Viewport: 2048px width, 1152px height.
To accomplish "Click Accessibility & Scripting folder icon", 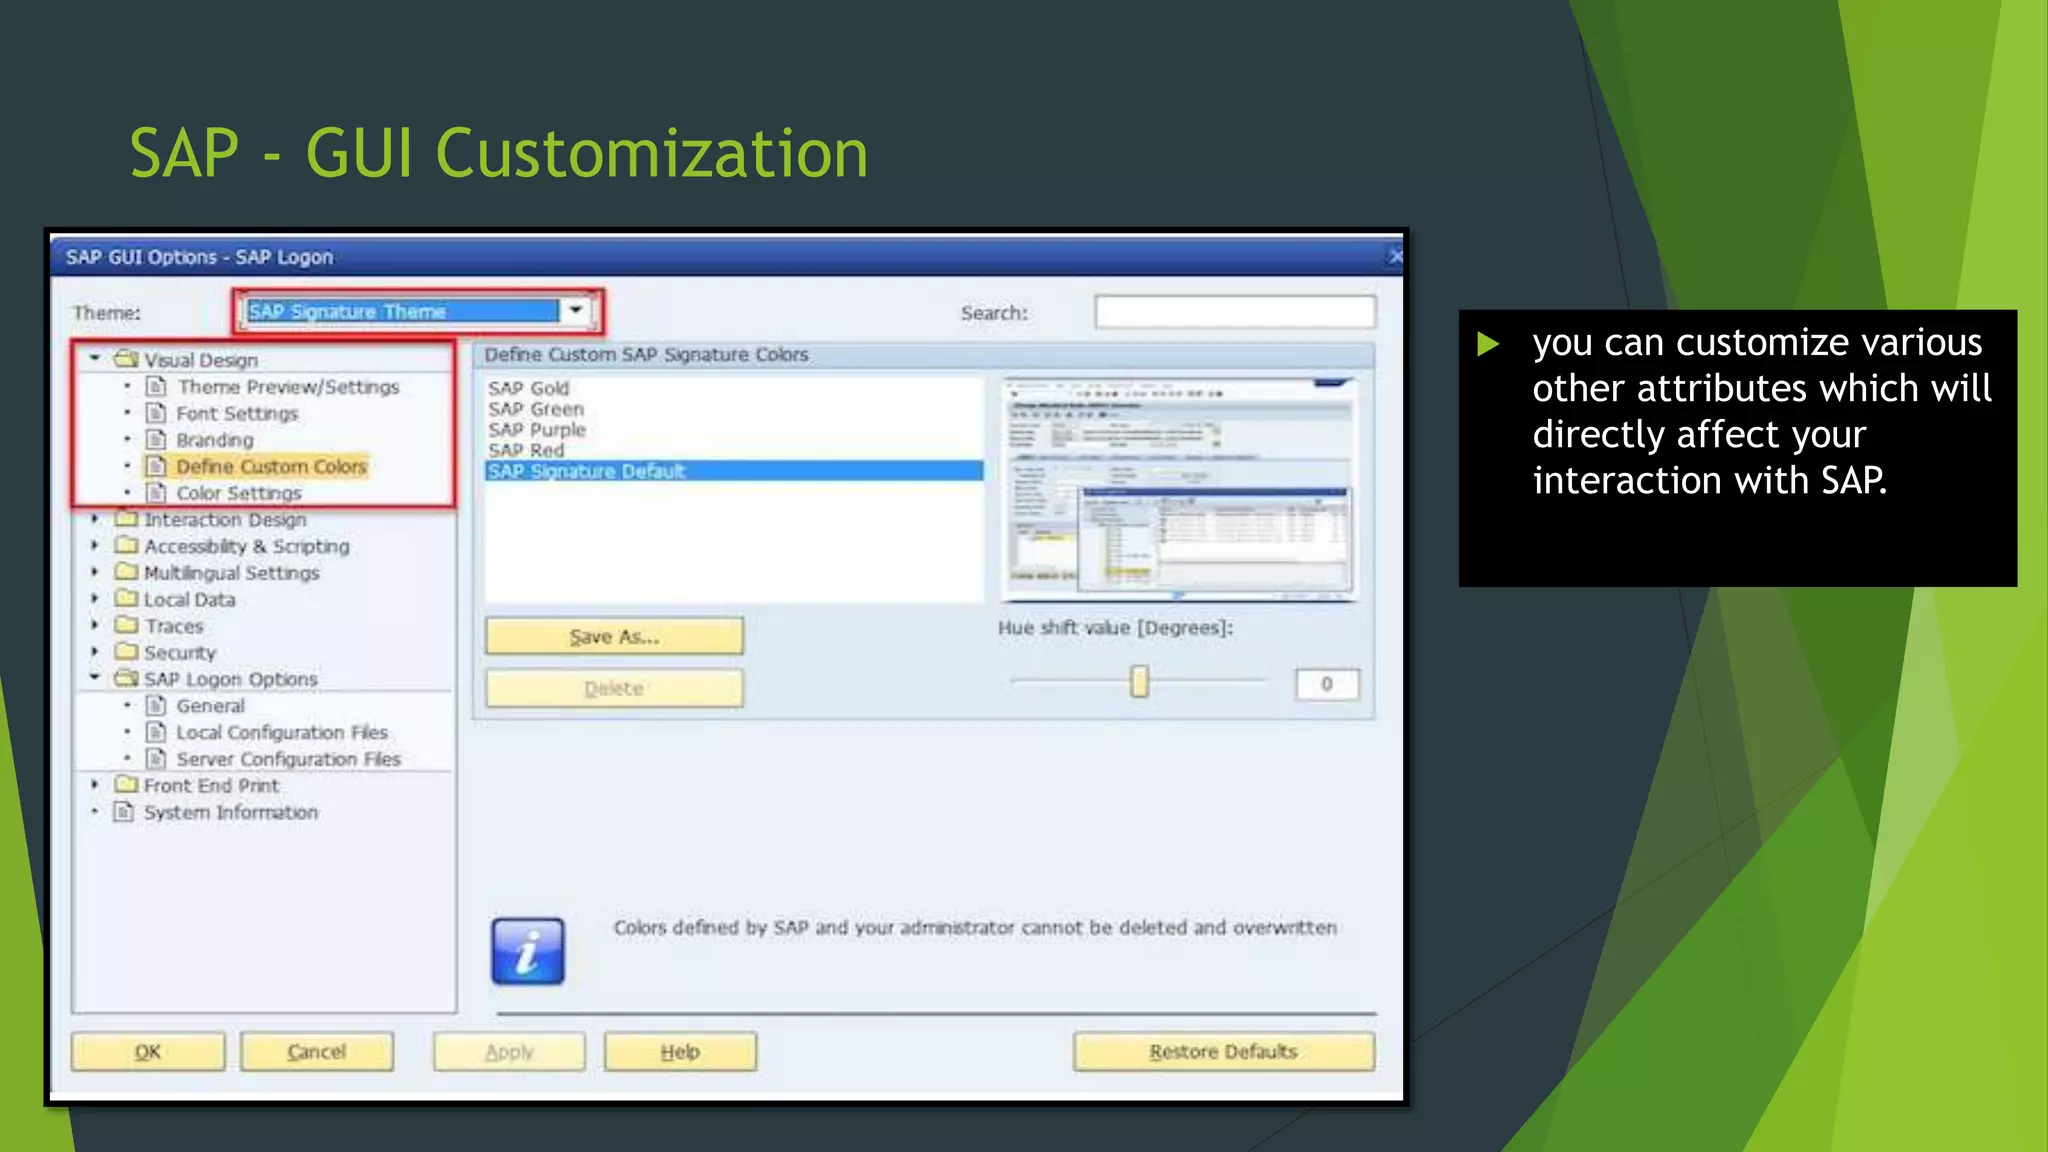I will point(126,545).
